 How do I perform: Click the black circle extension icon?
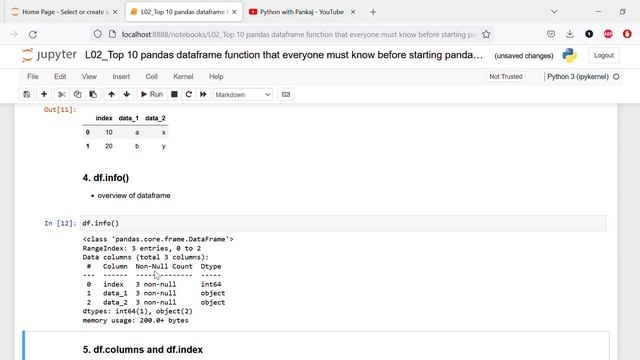click(x=589, y=34)
